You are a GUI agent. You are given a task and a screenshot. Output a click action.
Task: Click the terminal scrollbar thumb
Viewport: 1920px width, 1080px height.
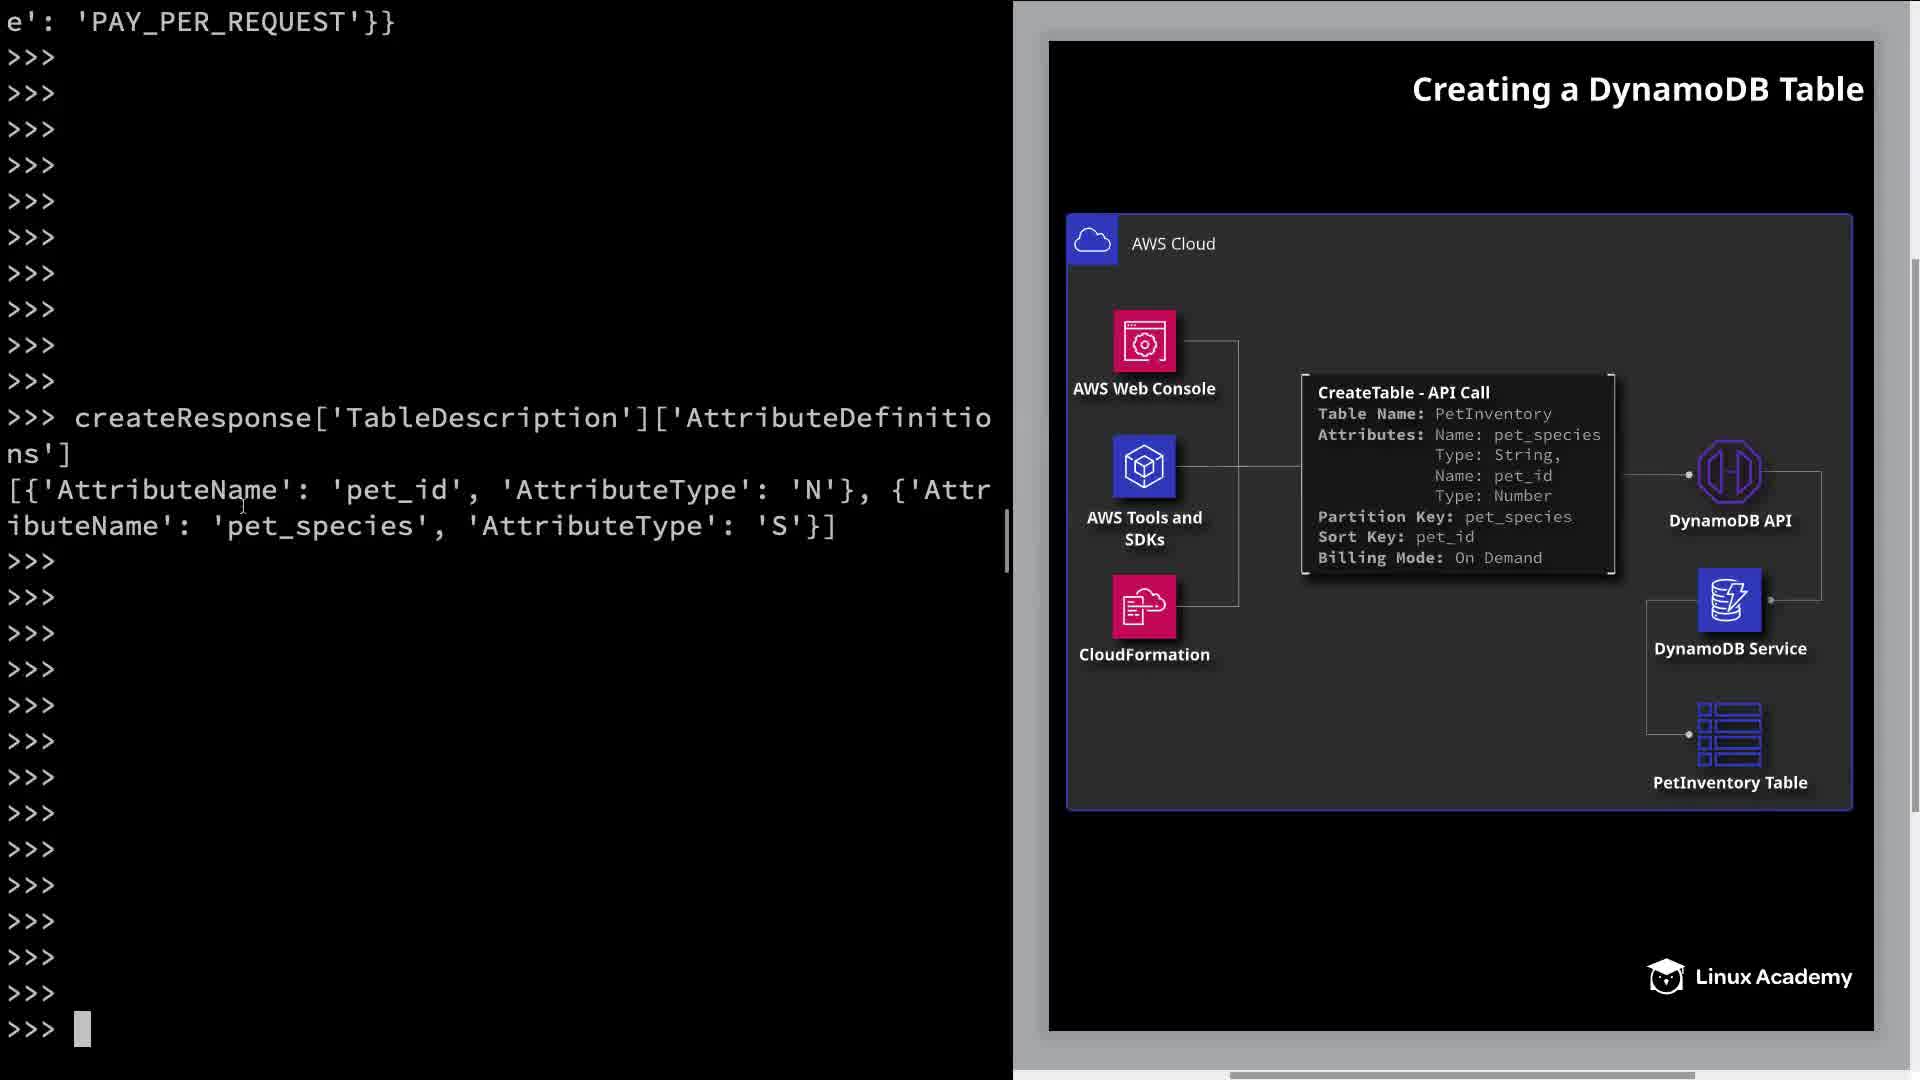coord(1007,540)
